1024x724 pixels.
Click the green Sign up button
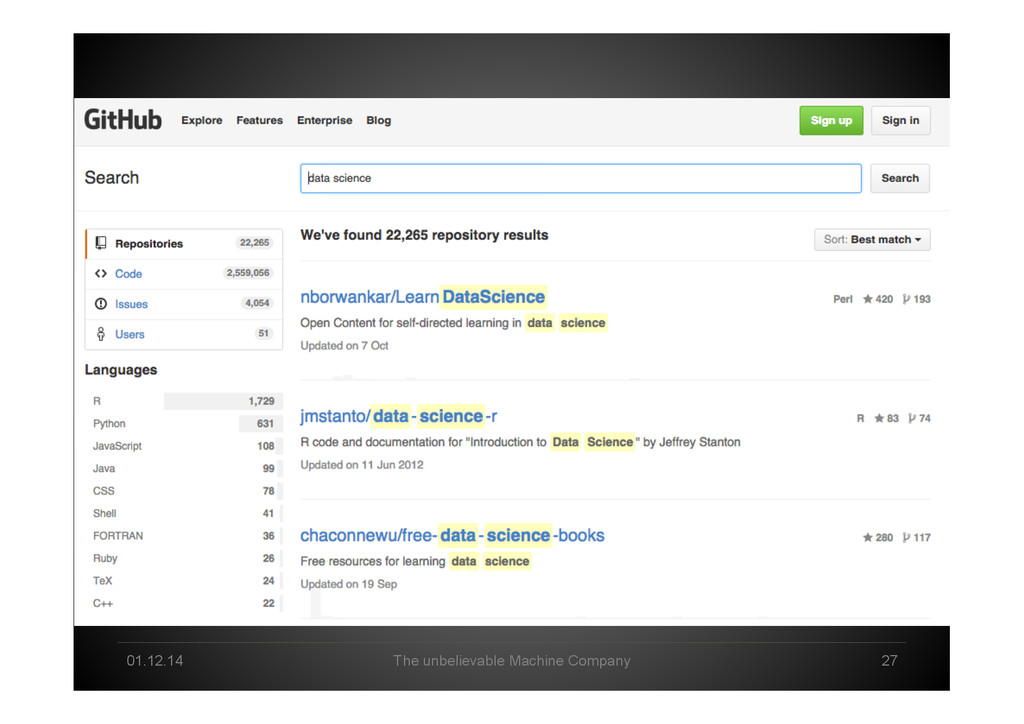point(831,120)
